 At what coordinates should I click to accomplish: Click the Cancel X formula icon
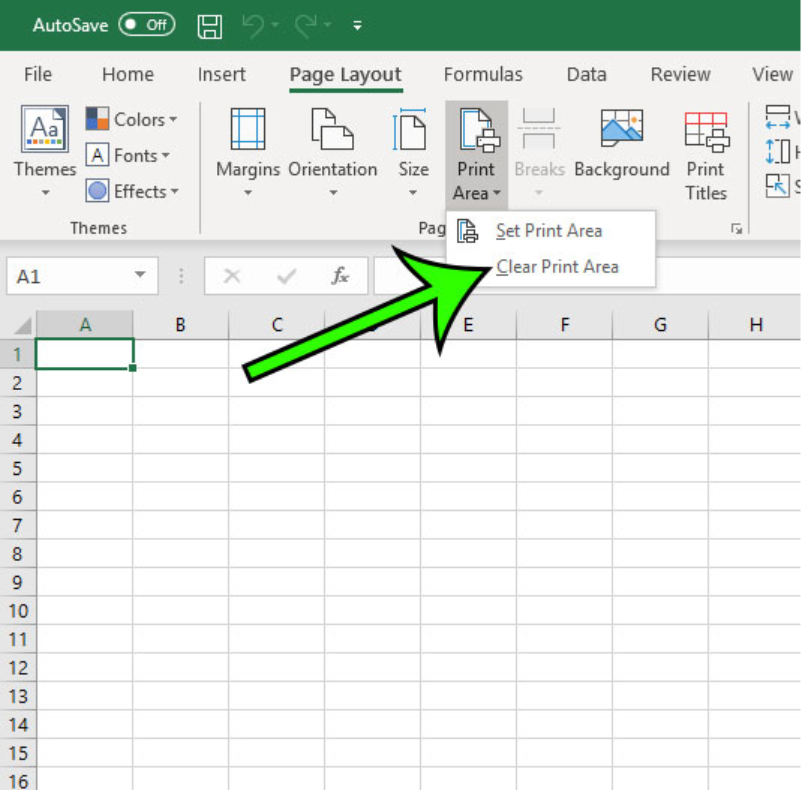[x=232, y=276]
